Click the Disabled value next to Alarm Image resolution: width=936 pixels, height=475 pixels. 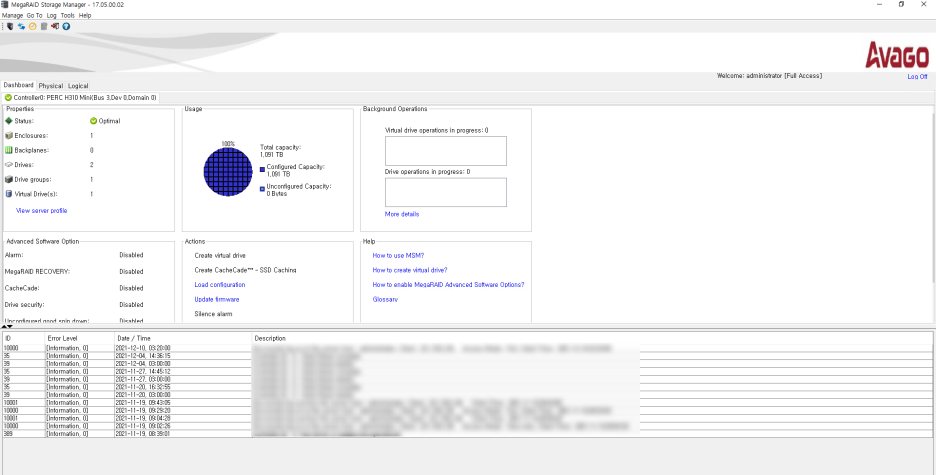131,255
